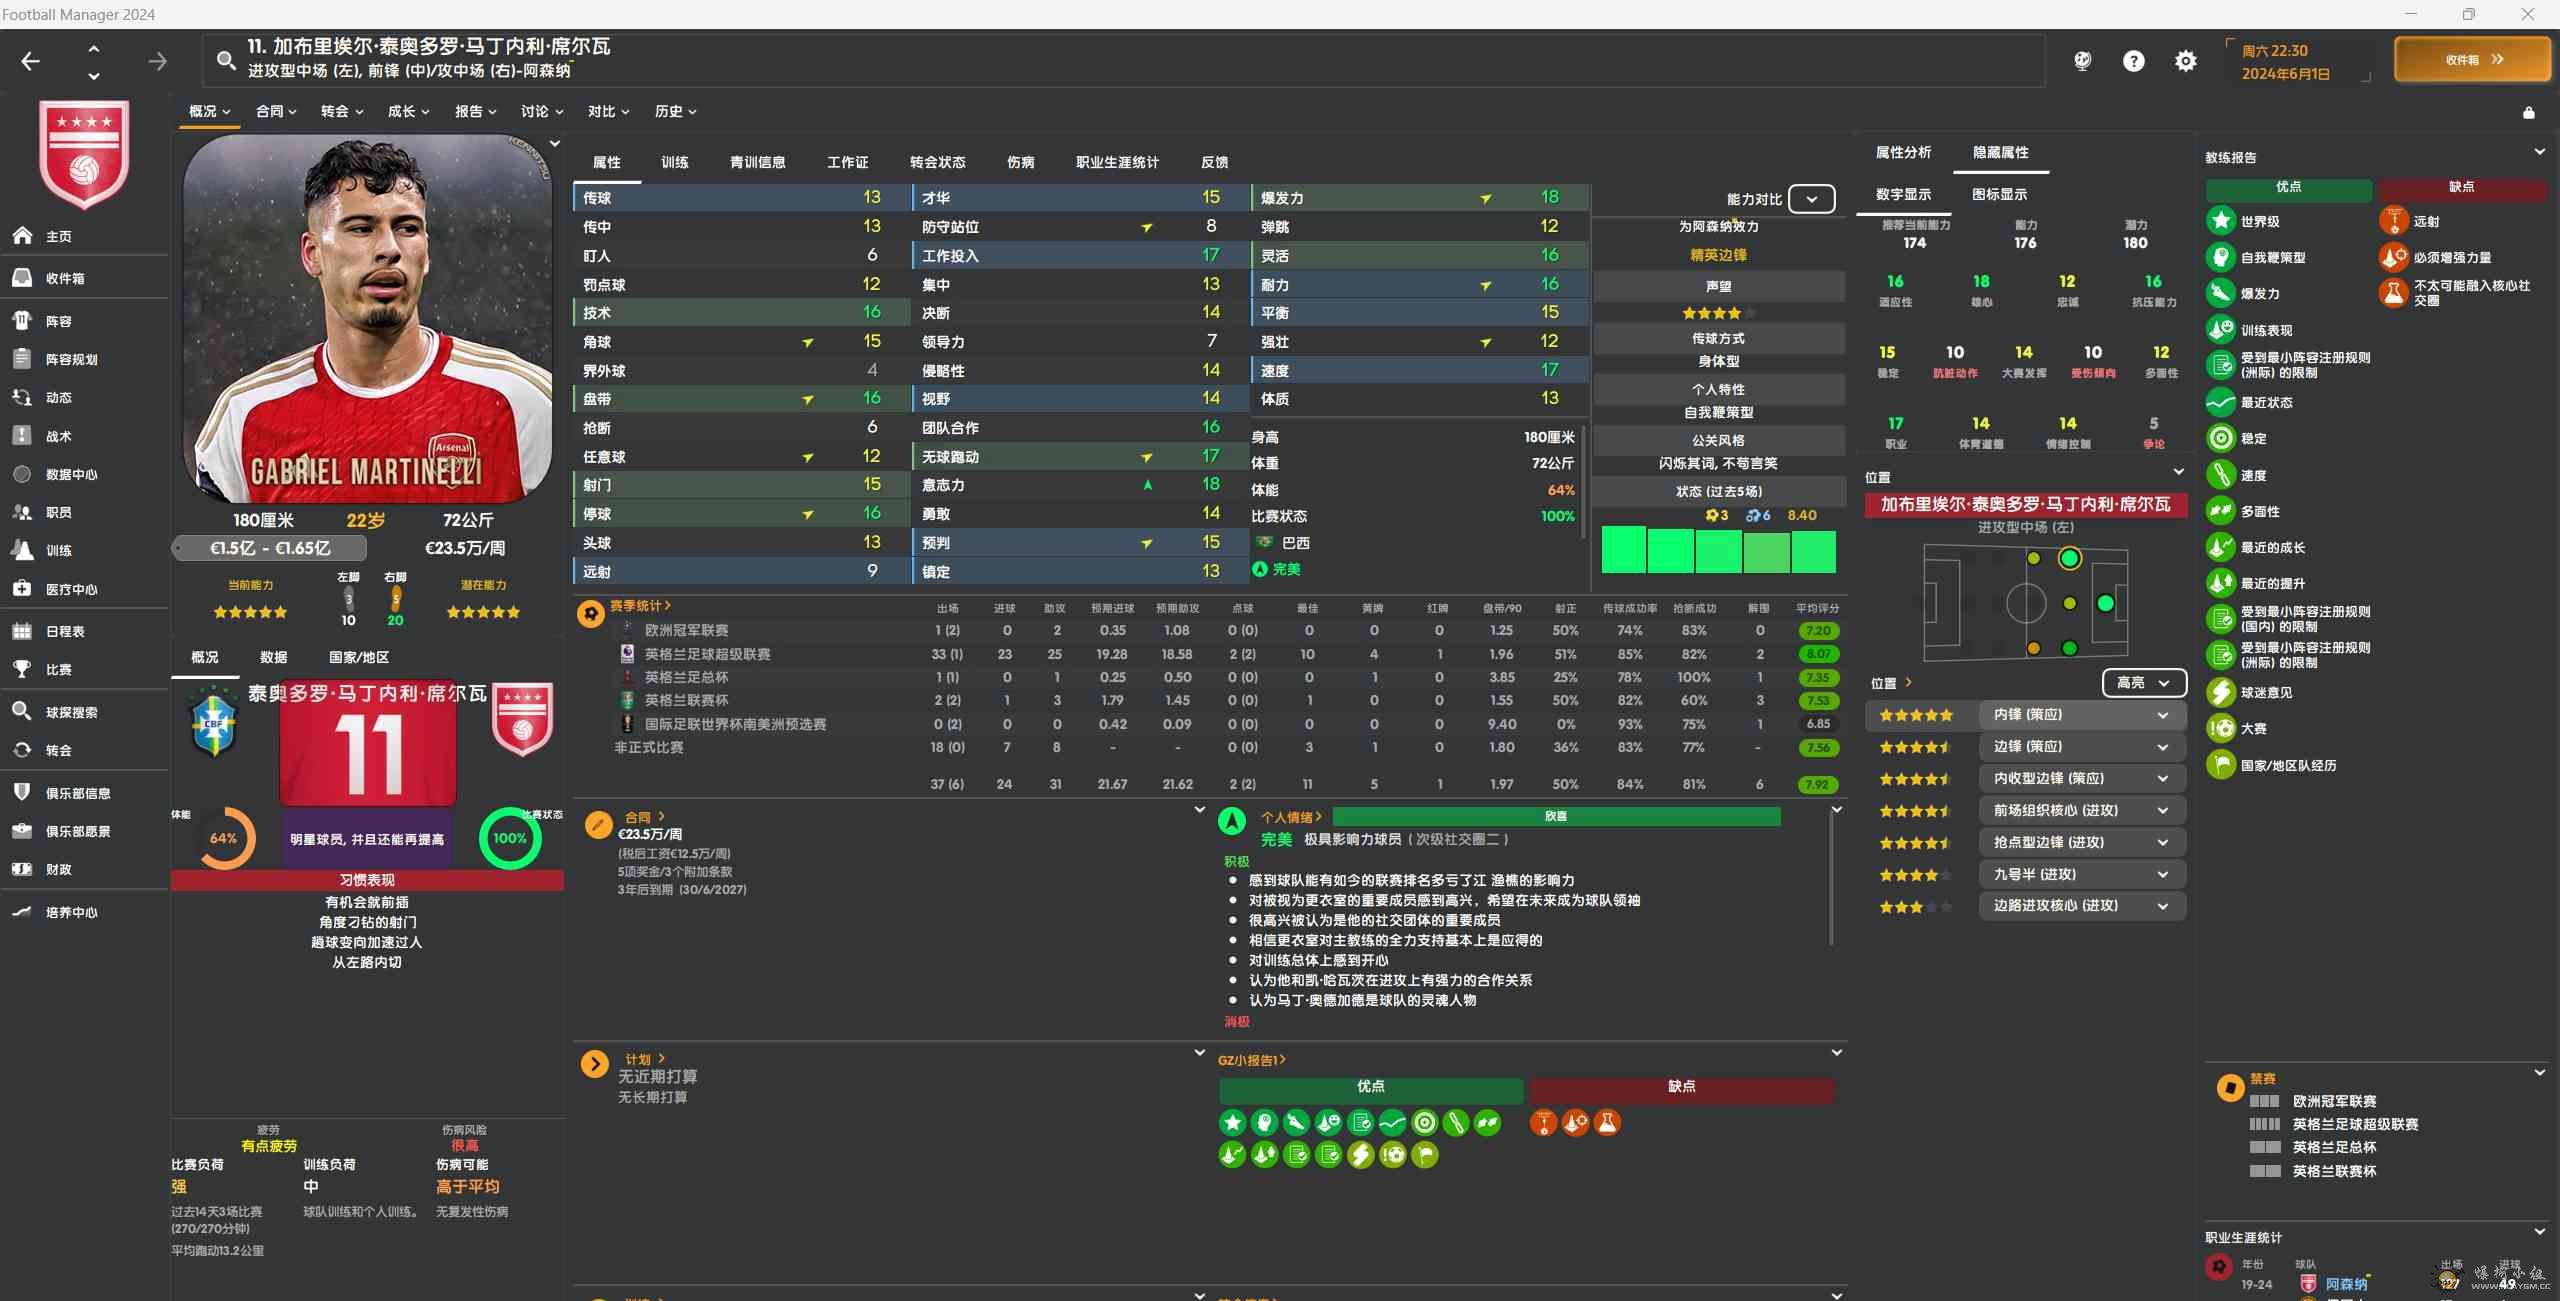Expand the 九号半 (进攻) role dropdown
2560x1301 pixels.
(x=2082, y=874)
